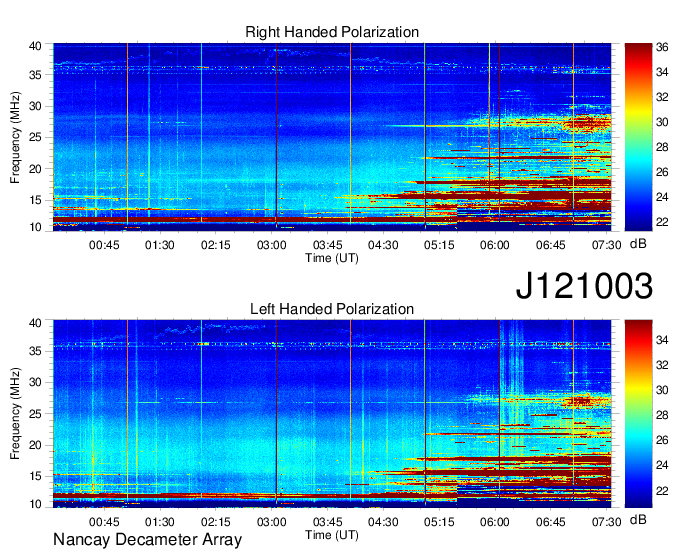Click the 35 MHz tick on the Right Handed plot
This screenshot has width=680, height=552.
click(35, 75)
